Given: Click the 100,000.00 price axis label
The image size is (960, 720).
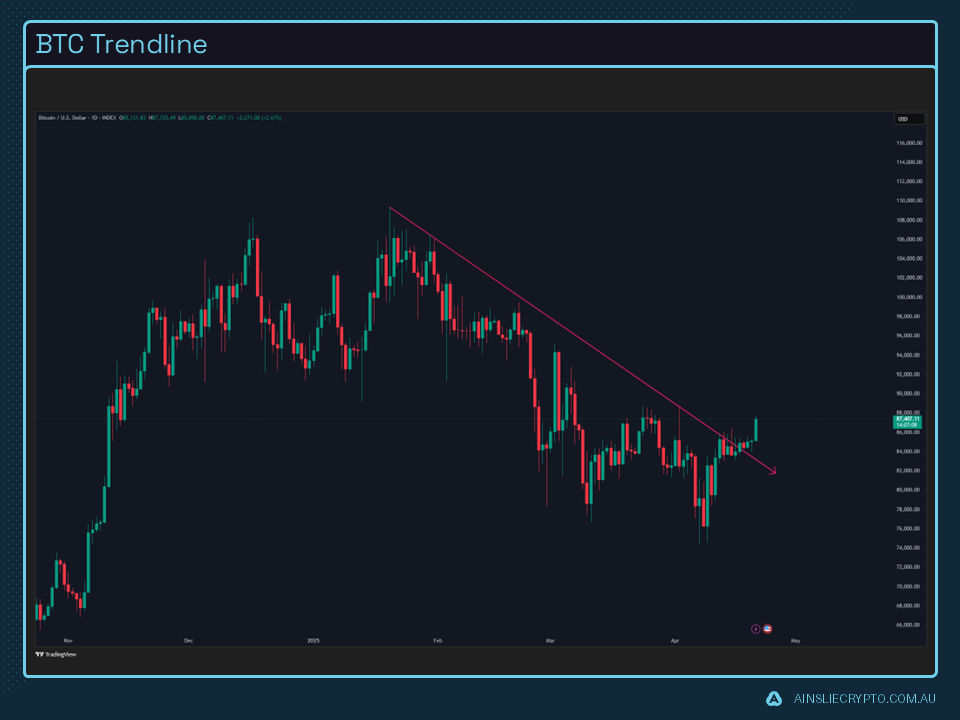Looking at the screenshot, I should click(909, 297).
